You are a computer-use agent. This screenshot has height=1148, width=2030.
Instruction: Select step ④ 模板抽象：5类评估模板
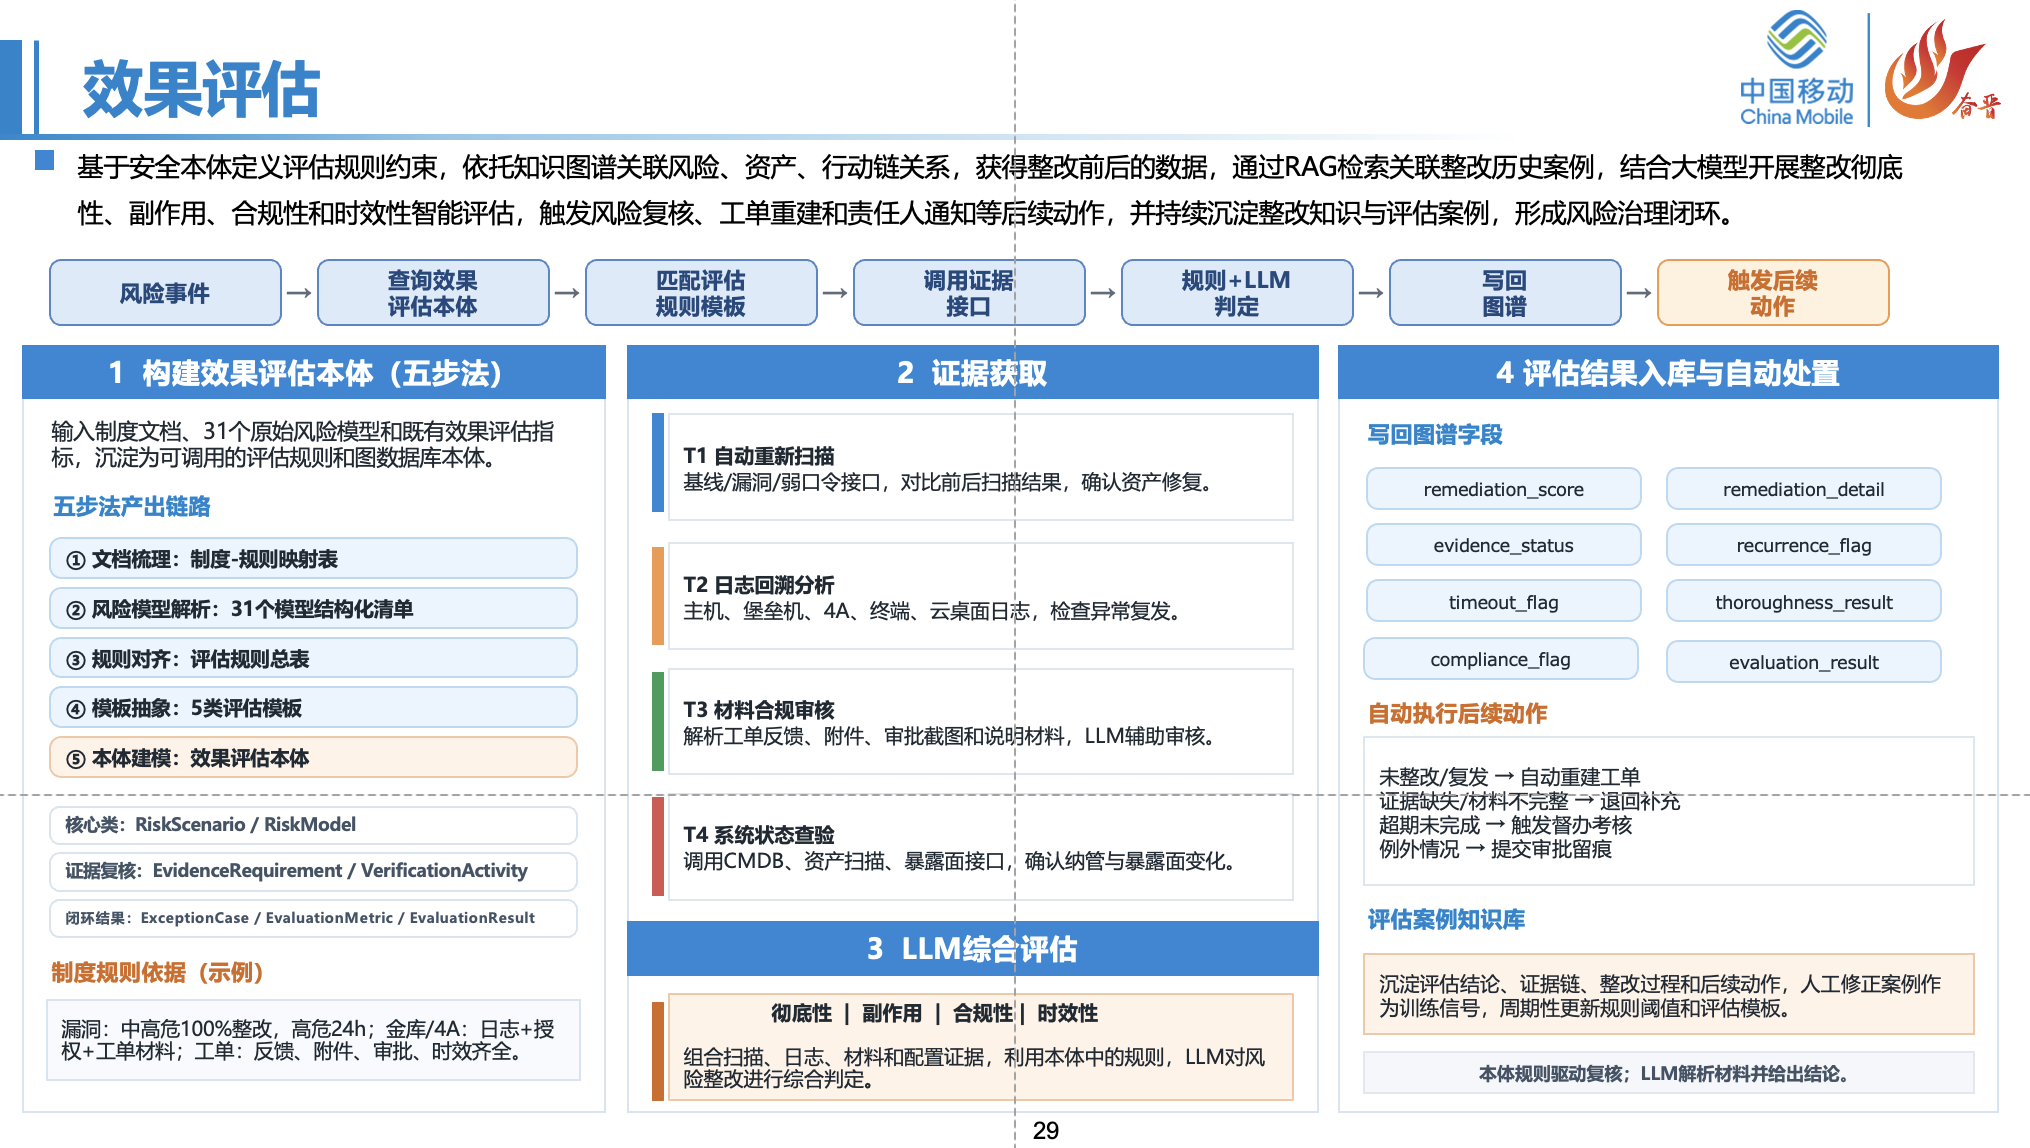(313, 708)
